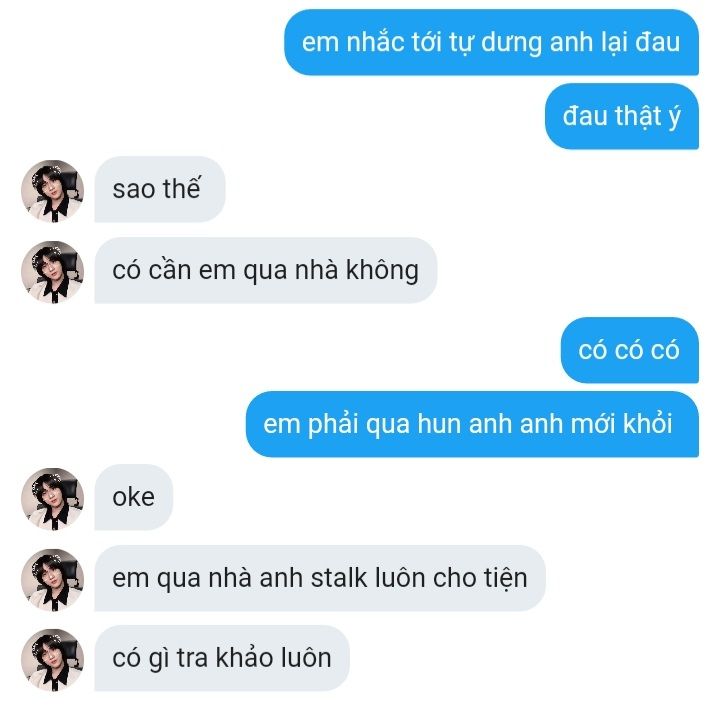Click the gray 'oke' message bubble
Image resolution: width=720 pixels, height=713 pixels.
coord(134,497)
